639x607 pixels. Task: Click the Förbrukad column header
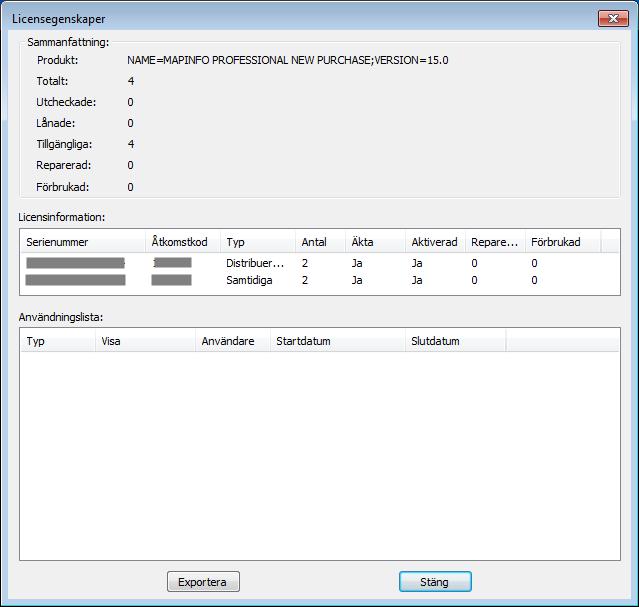tap(563, 242)
